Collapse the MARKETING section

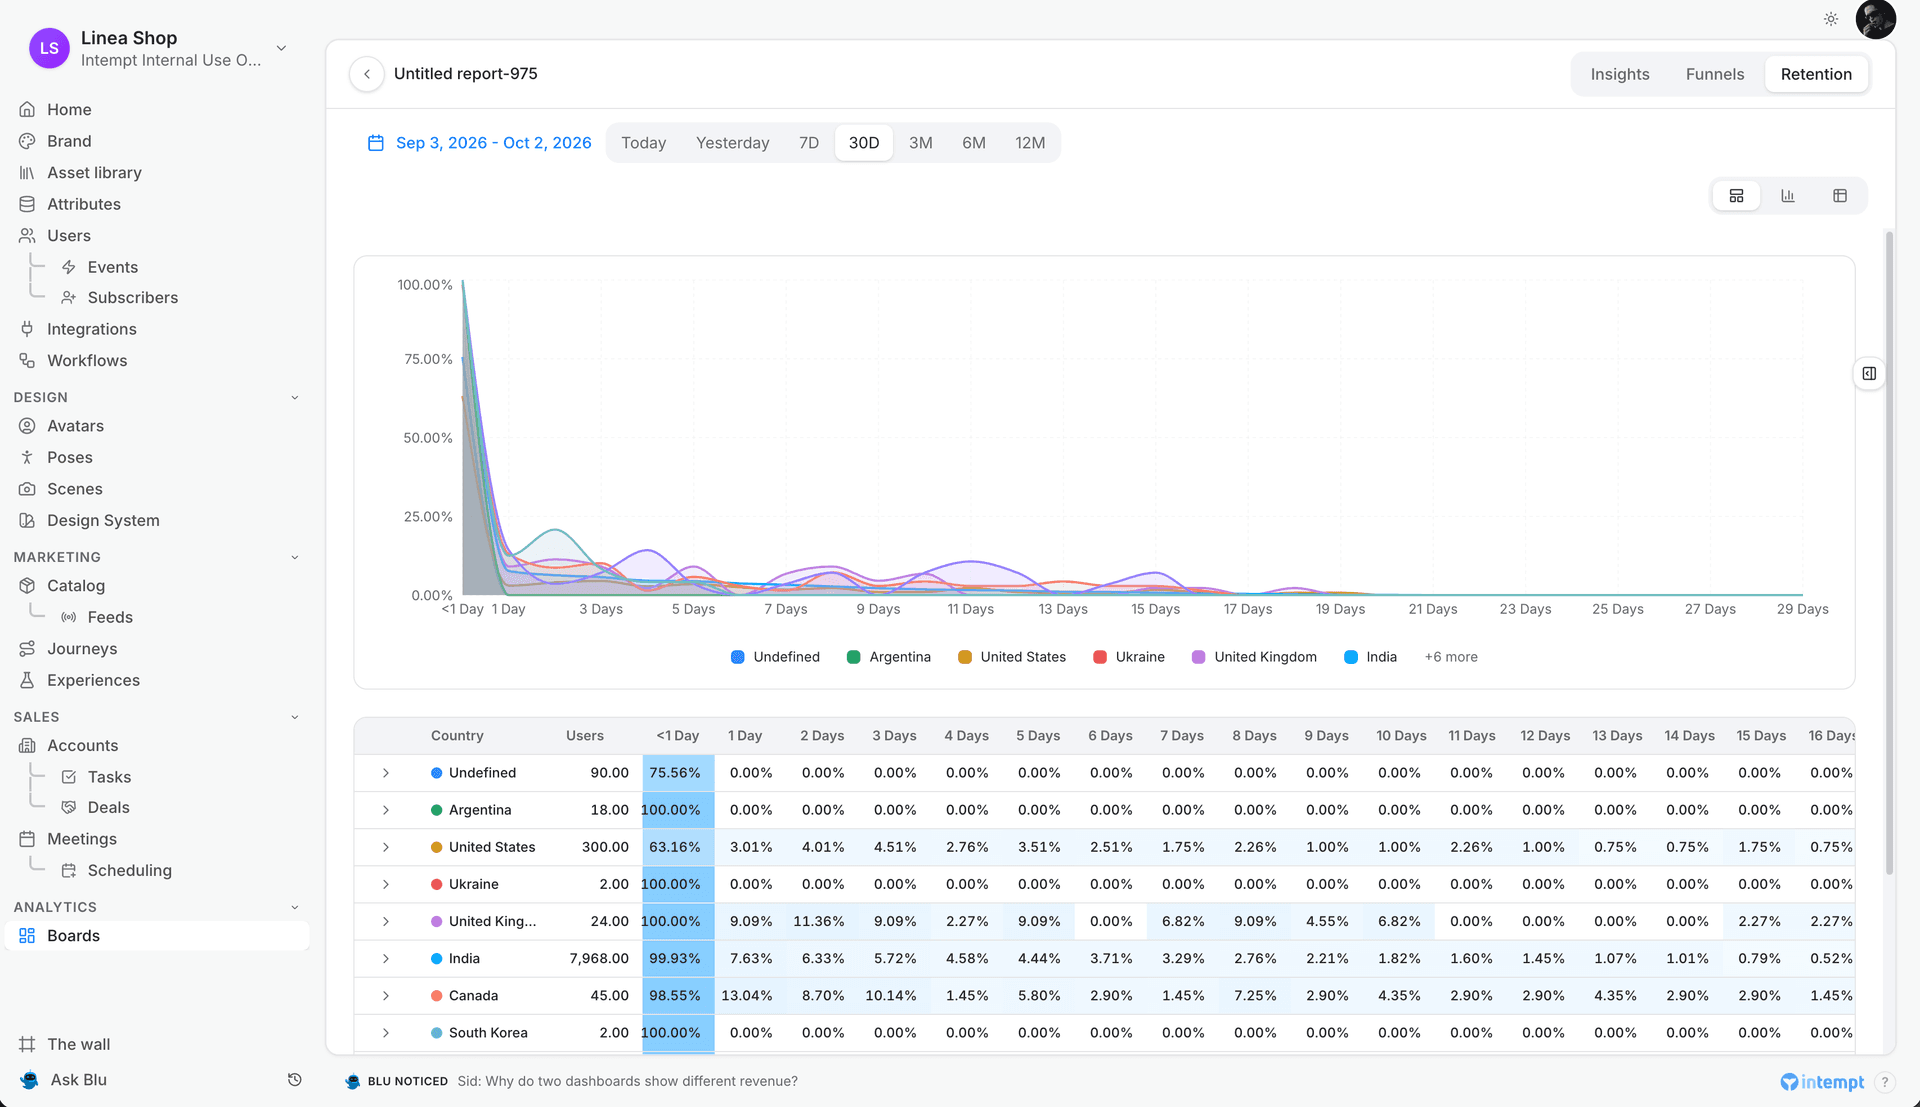tap(294, 557)
